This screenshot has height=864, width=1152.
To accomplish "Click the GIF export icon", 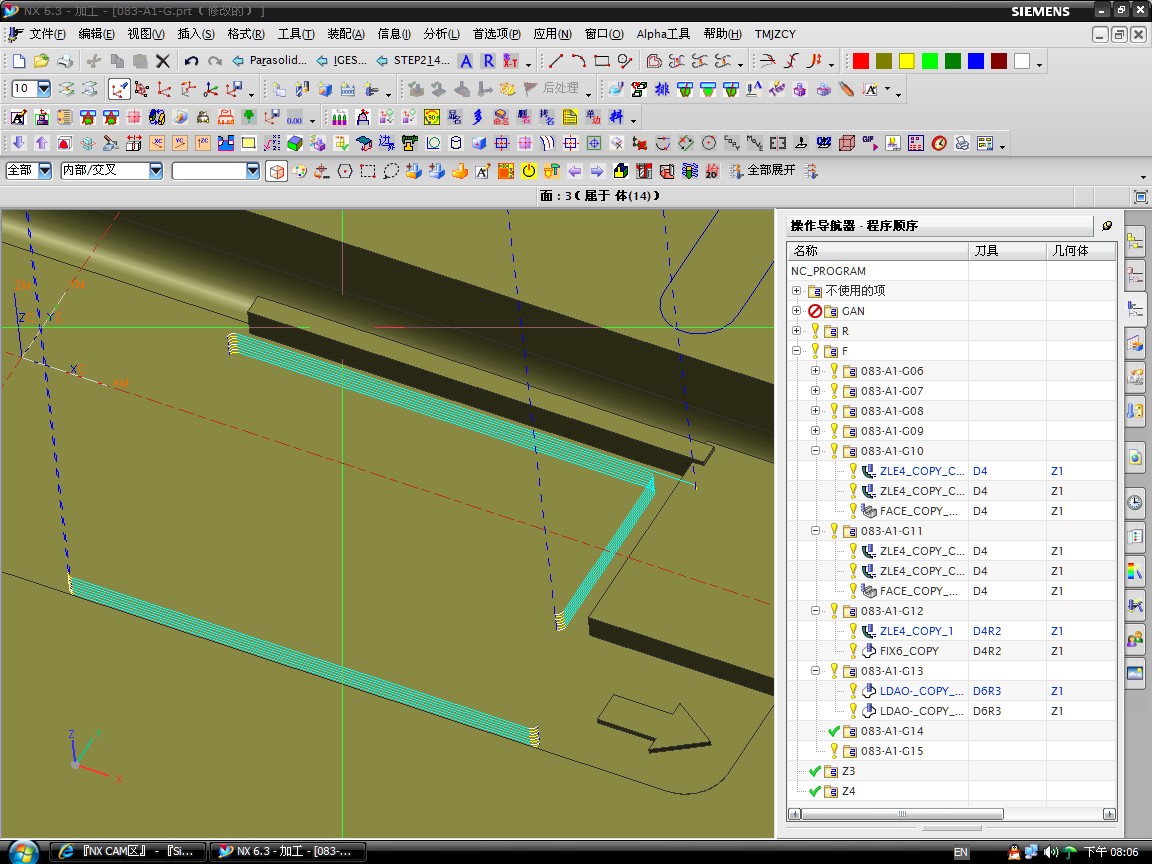I will click(868, 143).
